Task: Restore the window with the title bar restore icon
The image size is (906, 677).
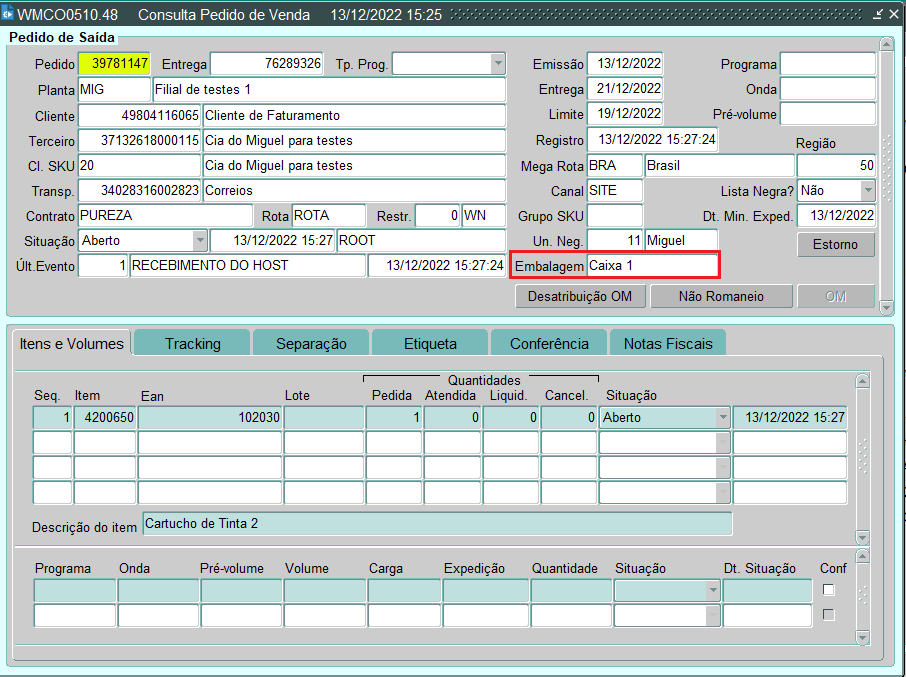Action: coord(878,14)
